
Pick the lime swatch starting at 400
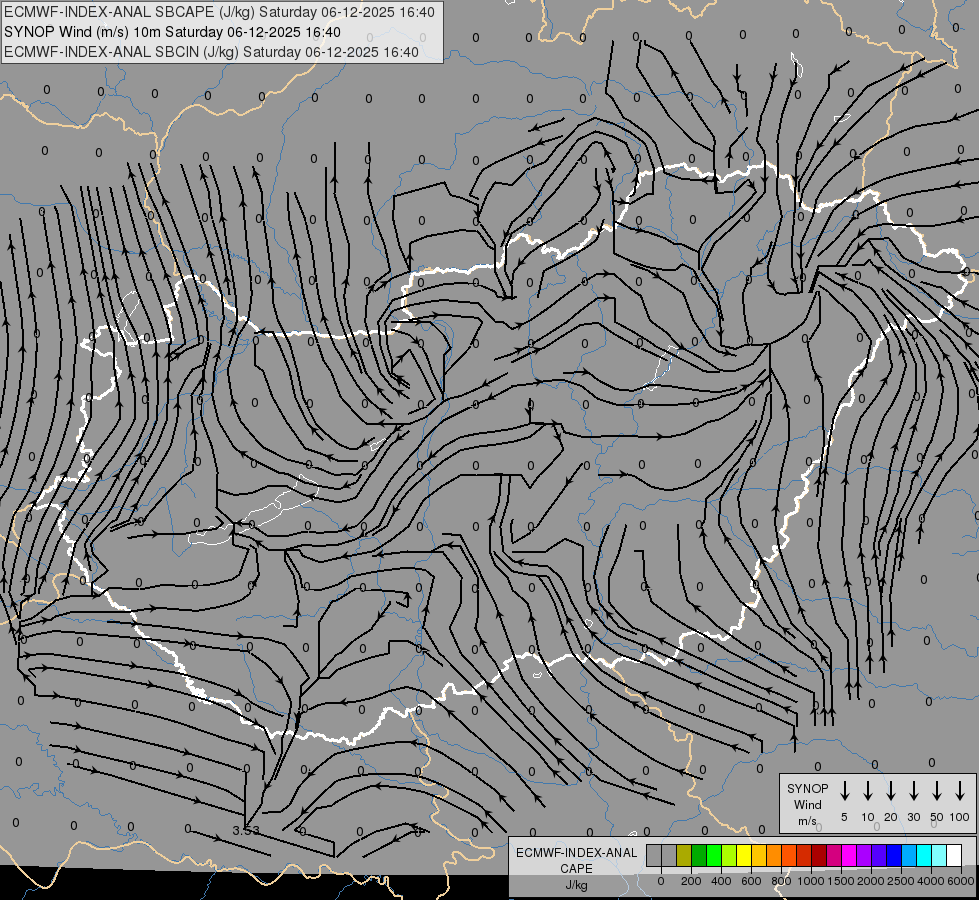click(x=729, y=855)
